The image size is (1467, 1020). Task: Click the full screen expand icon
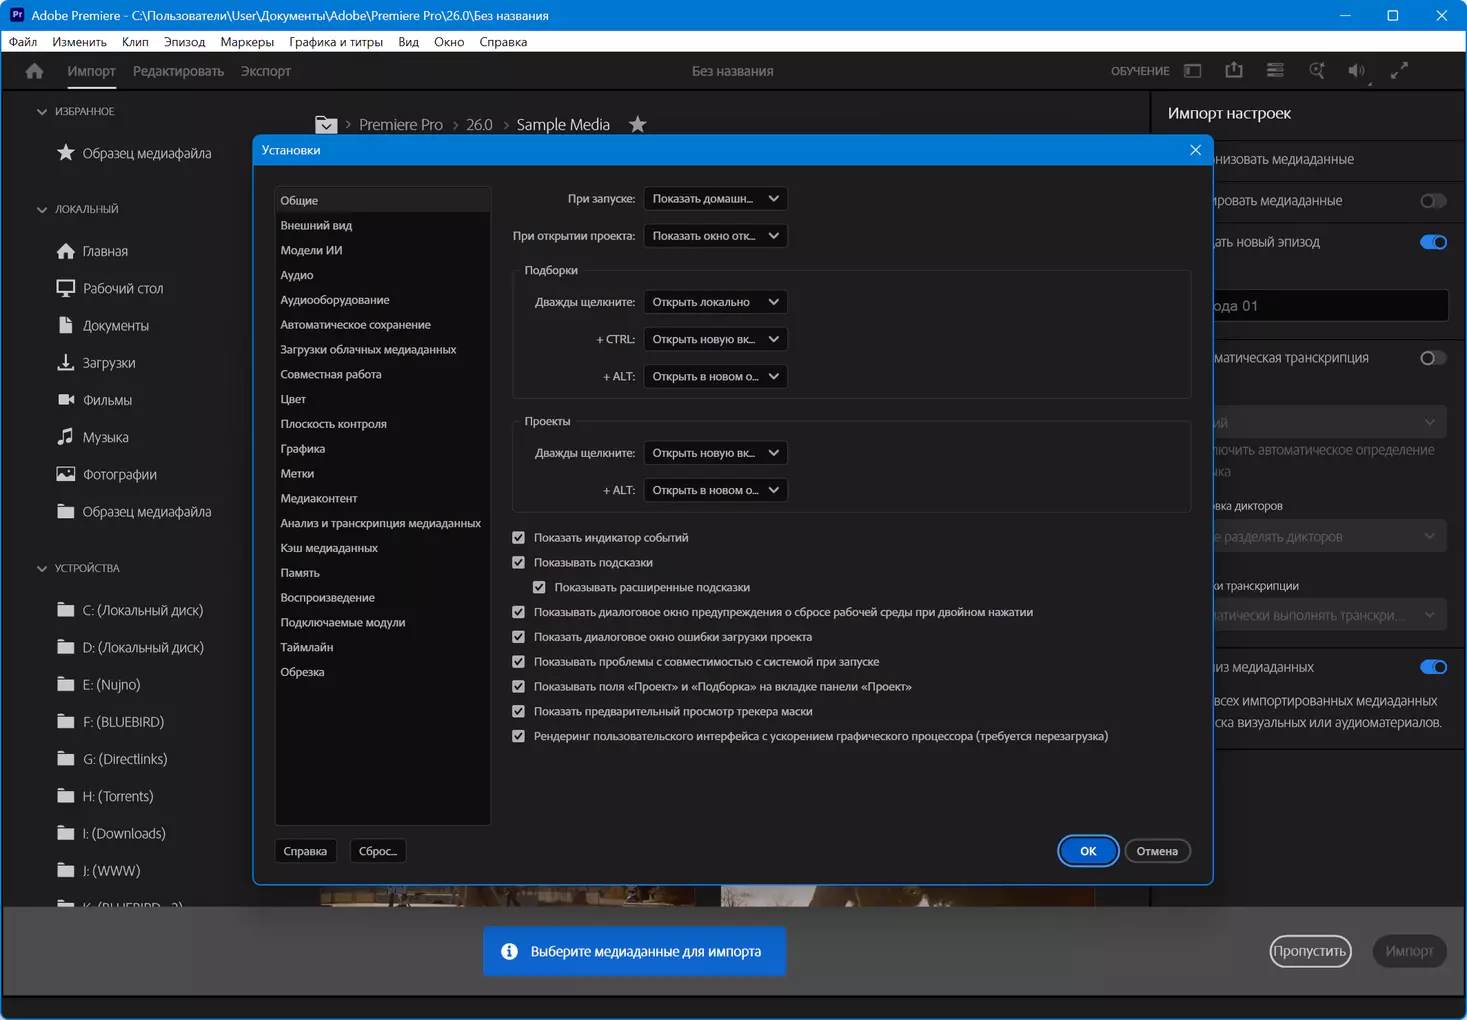click(x=1399, y=71)
